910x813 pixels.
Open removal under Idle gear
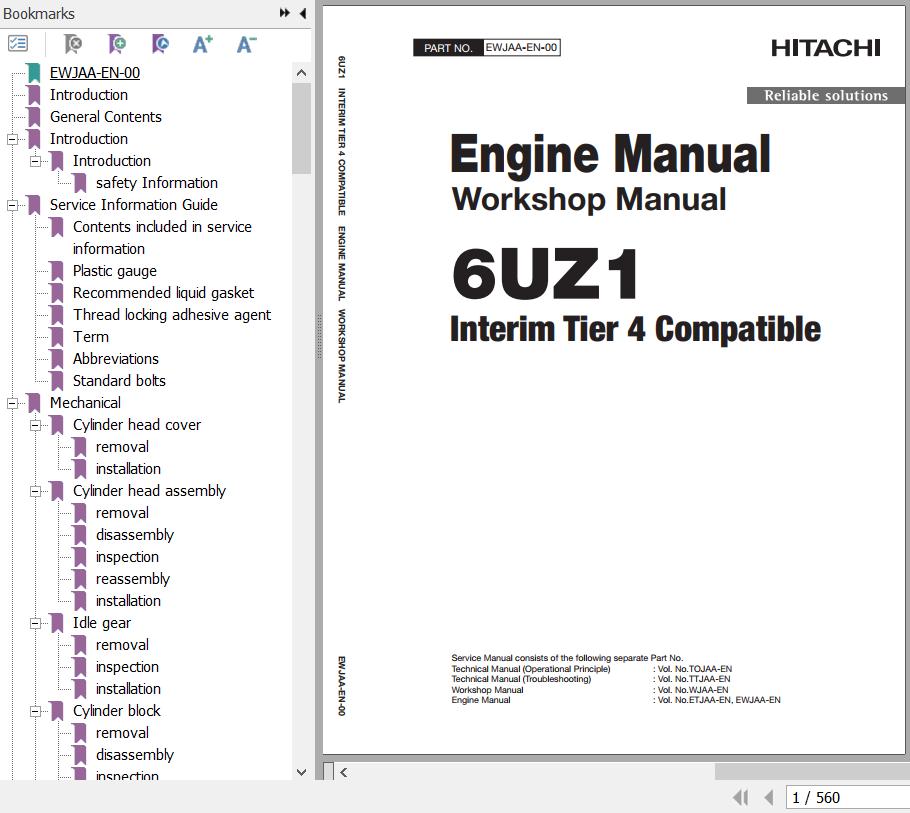tap(122, 645)
